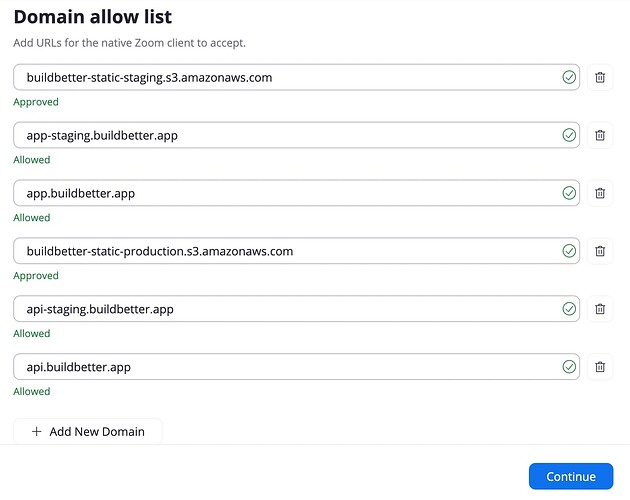
Task: Click the blue Continue button
Action: (x=571, y=477)
